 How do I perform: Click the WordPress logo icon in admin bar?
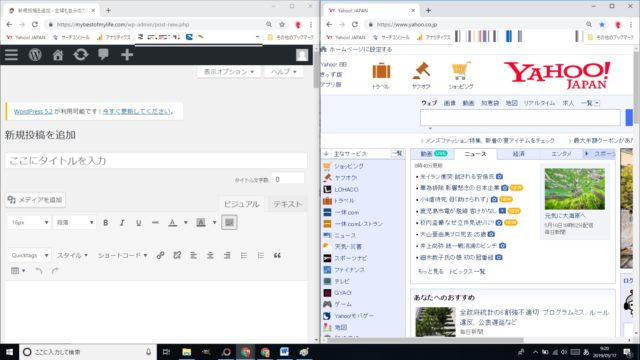(x=35, y=55)
